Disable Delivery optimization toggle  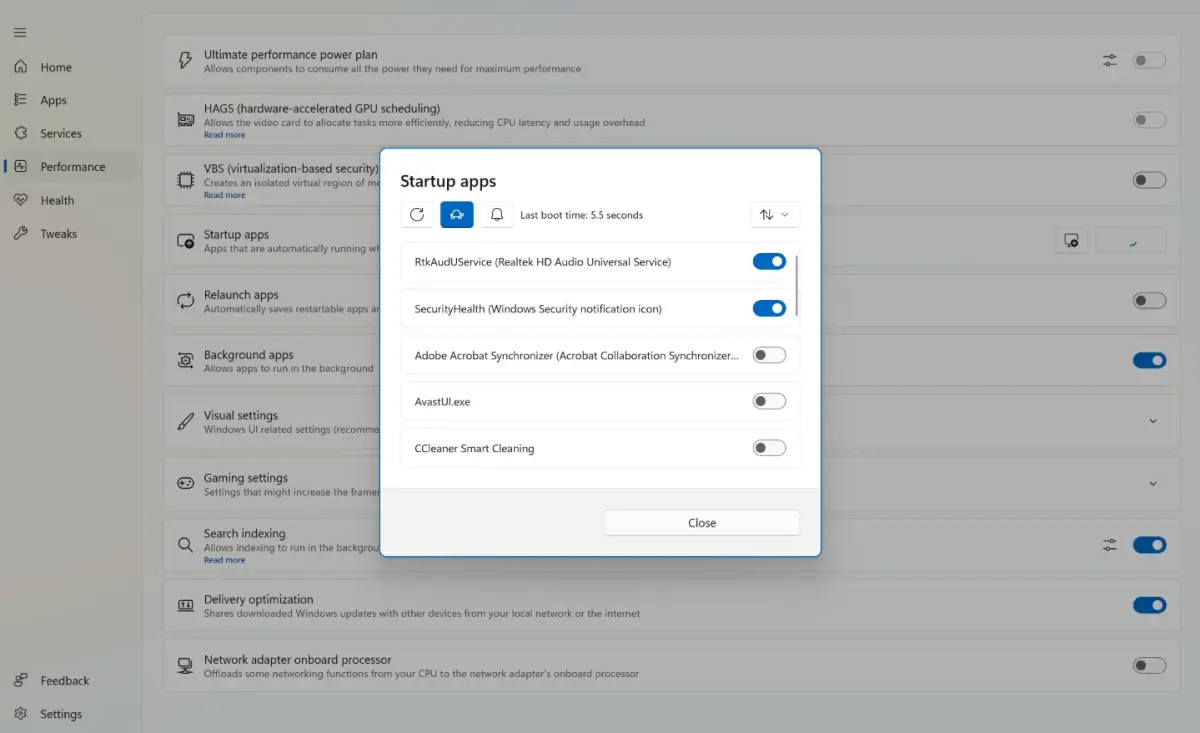(1149, 605)
